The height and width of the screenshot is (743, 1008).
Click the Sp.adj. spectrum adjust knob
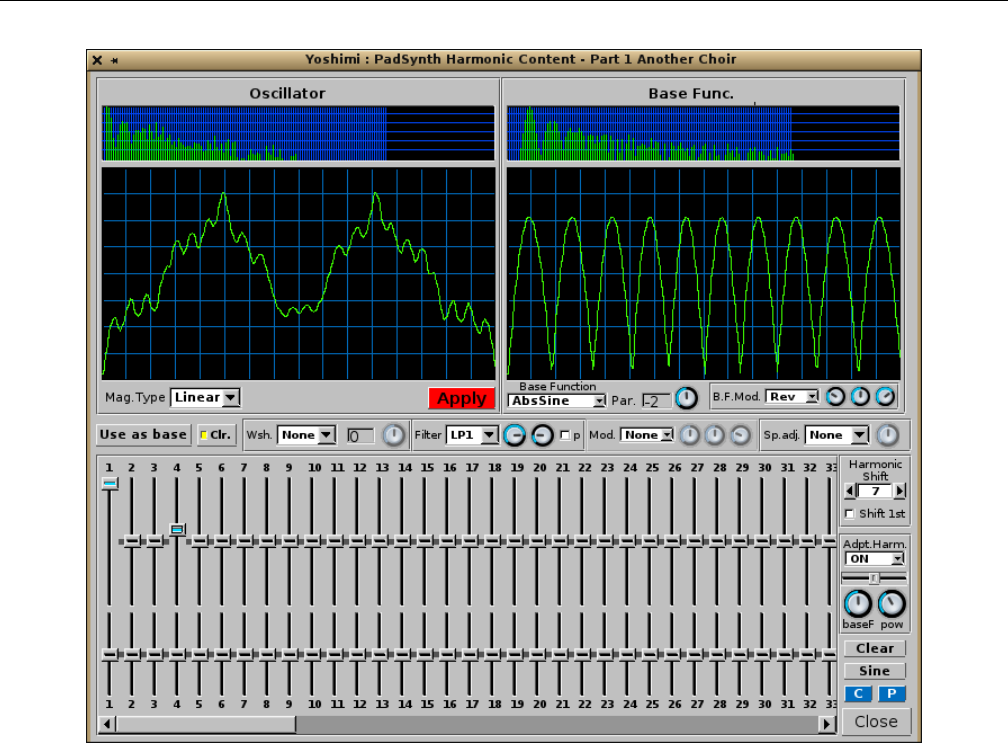888,435
